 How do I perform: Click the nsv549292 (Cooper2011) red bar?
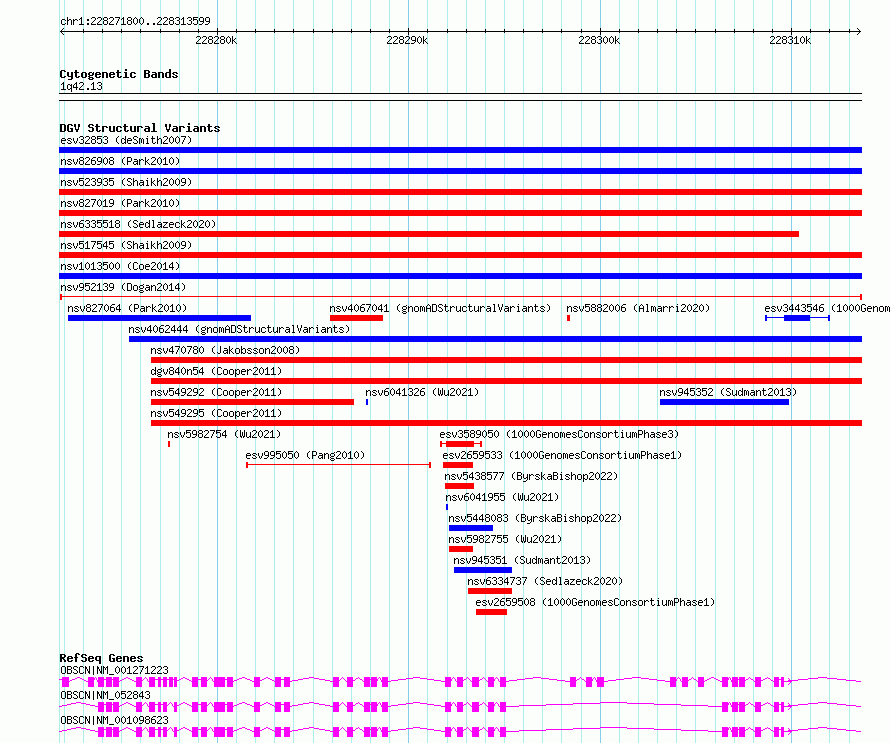coord(252,402)
